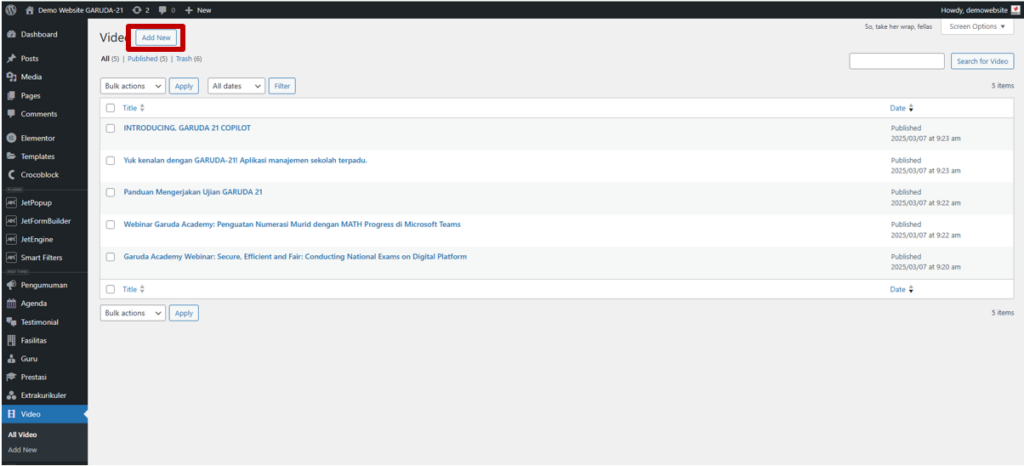Open the comments bubble icon in admin bar

(163, 10)
